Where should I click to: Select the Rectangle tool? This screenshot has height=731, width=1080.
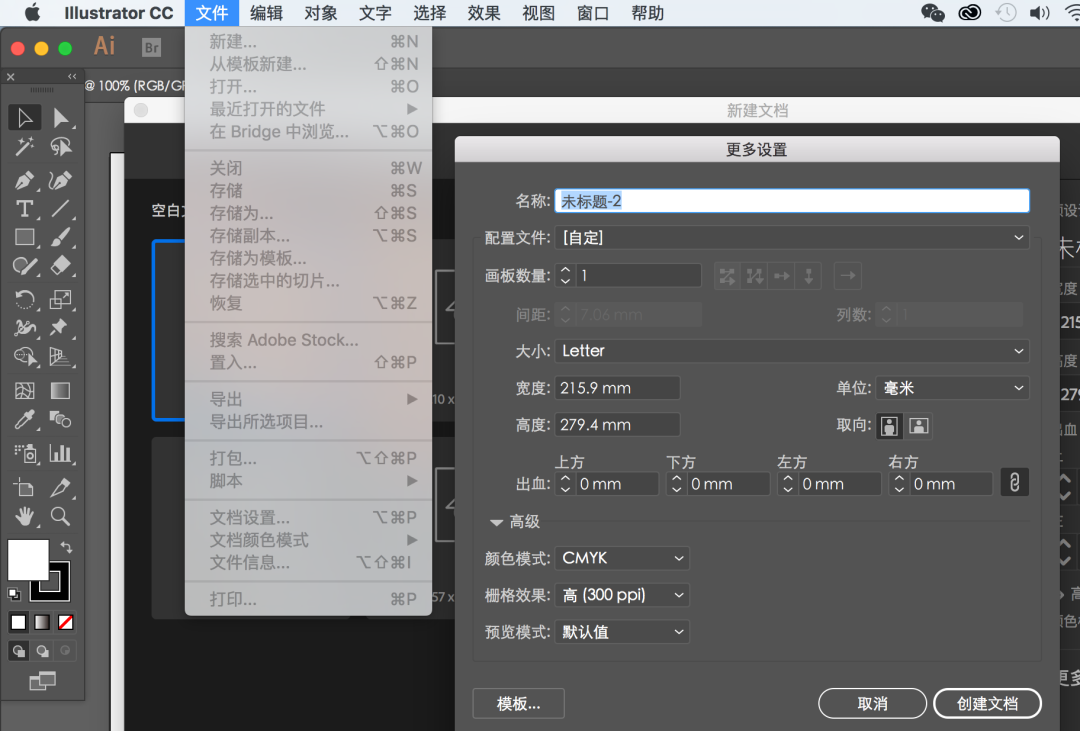pyautogui.click(x=24, y=237)
